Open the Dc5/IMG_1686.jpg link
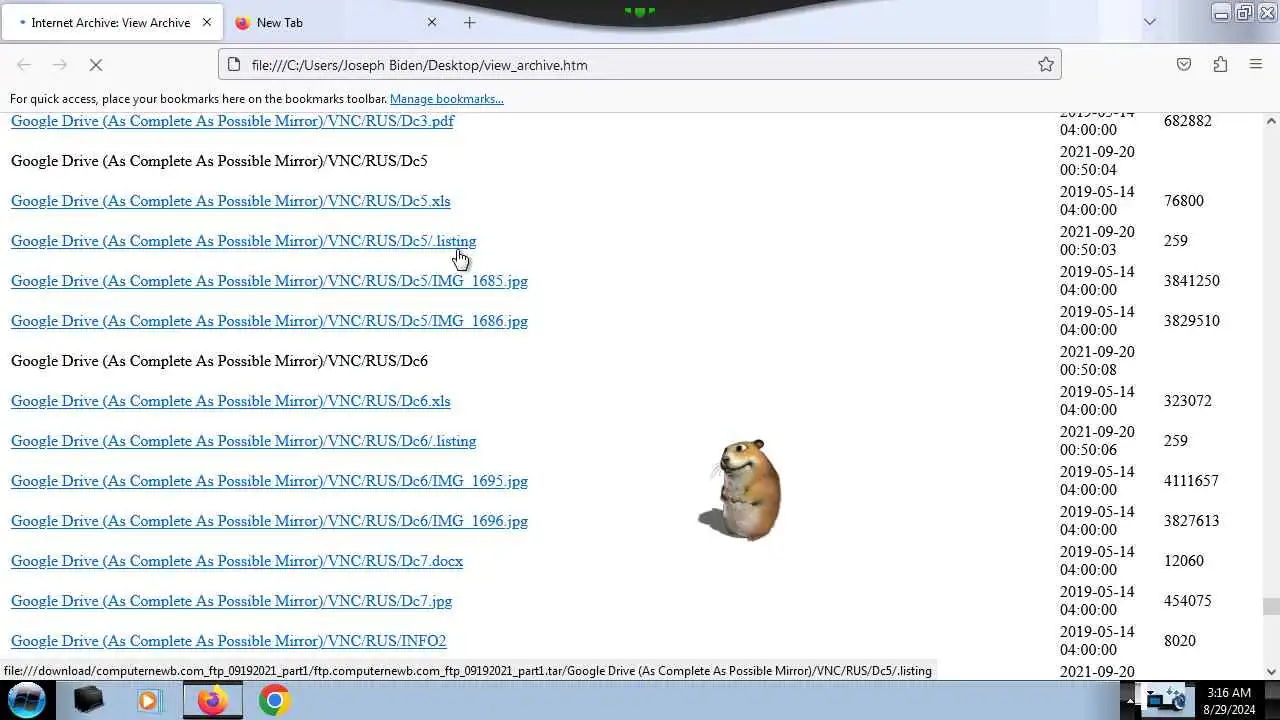The width and height of the screenshot is (1280, 720). pyautogui.click(x=269, y=321)
